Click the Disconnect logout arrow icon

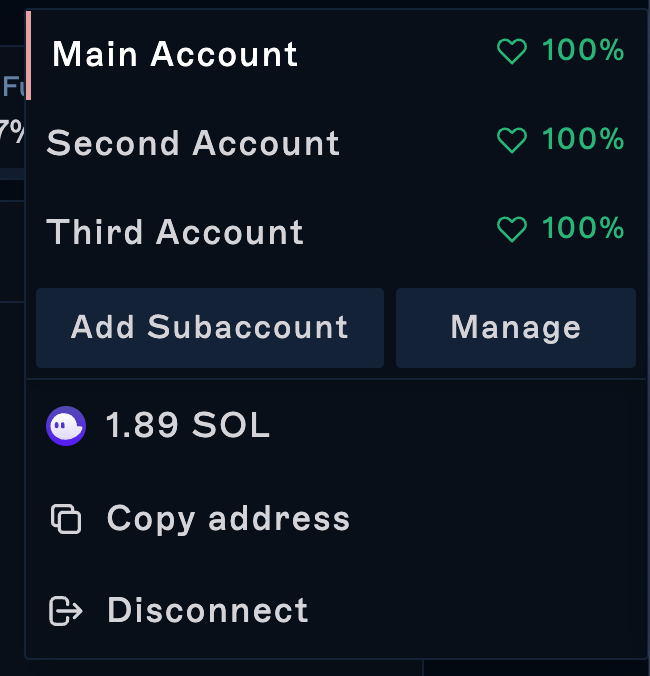click(x=66, y=610)
